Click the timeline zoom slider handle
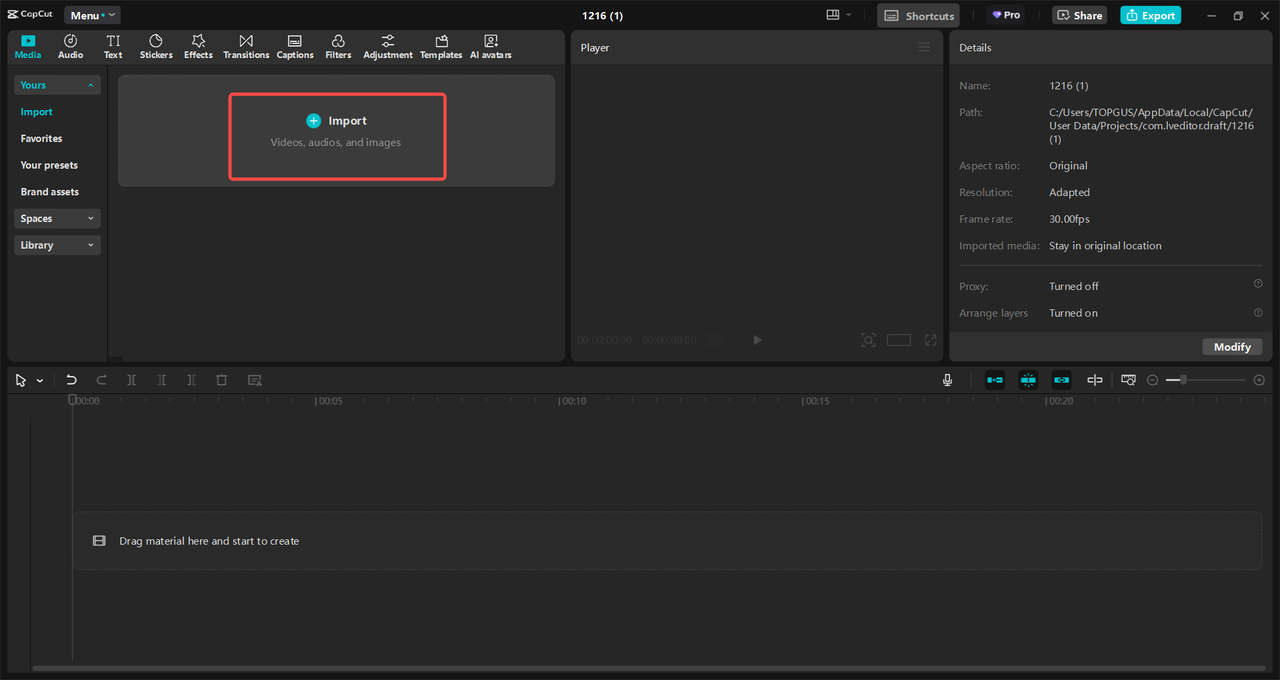 (x=1183, y=380)
